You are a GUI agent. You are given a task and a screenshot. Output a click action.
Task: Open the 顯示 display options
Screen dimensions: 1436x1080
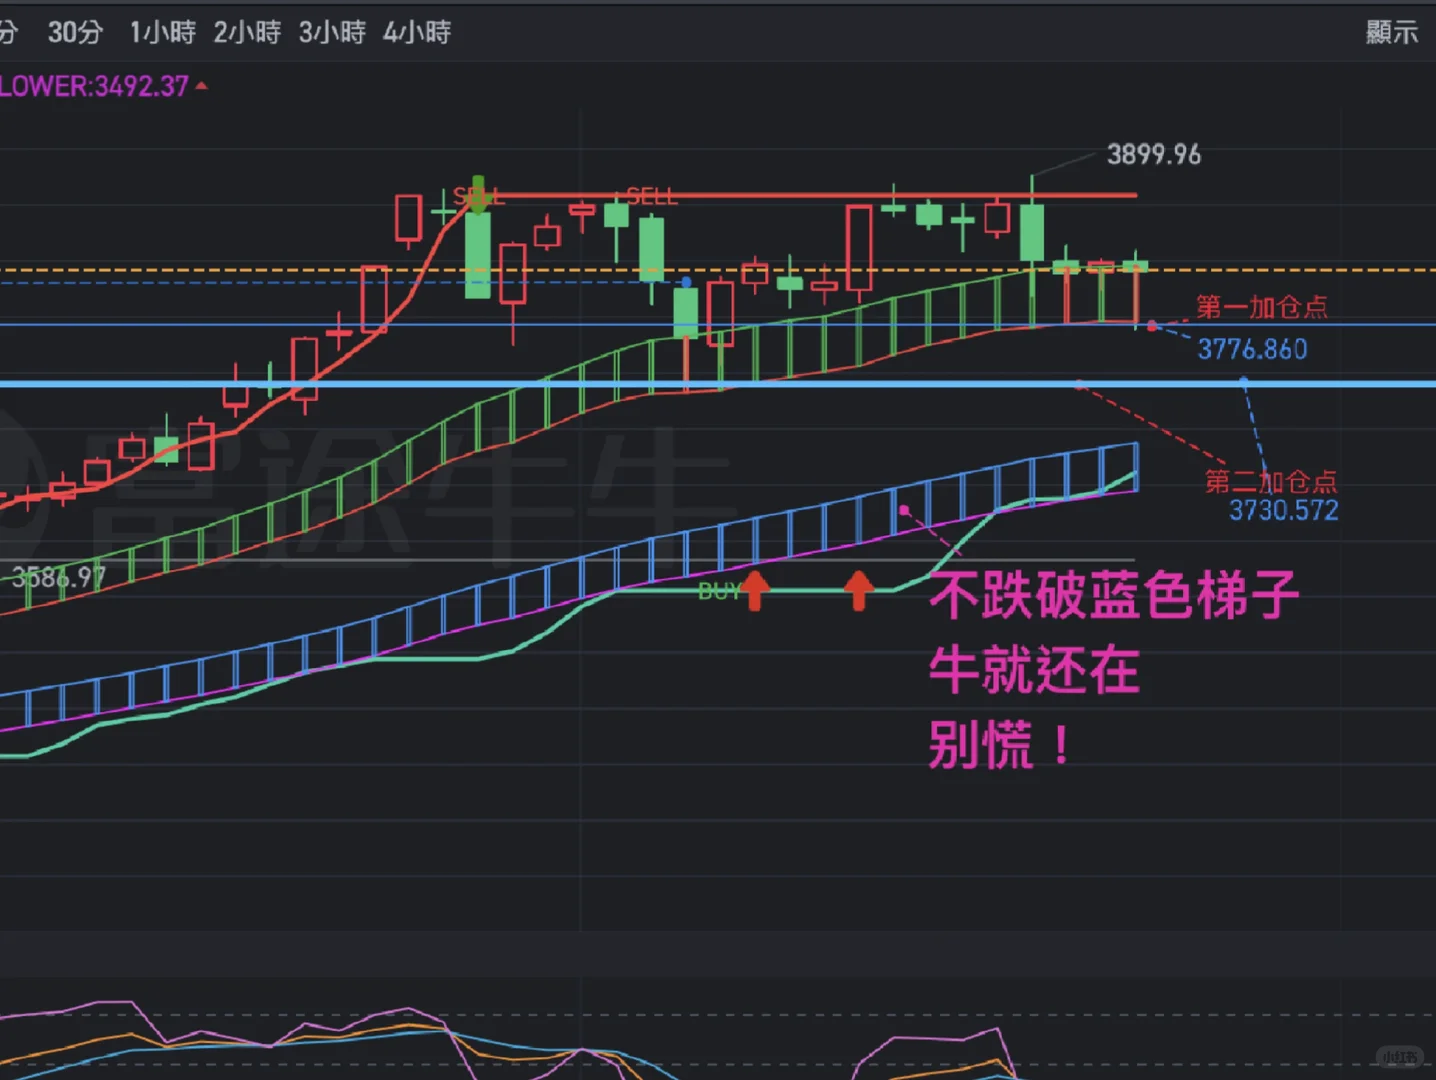coord(1393,32)
